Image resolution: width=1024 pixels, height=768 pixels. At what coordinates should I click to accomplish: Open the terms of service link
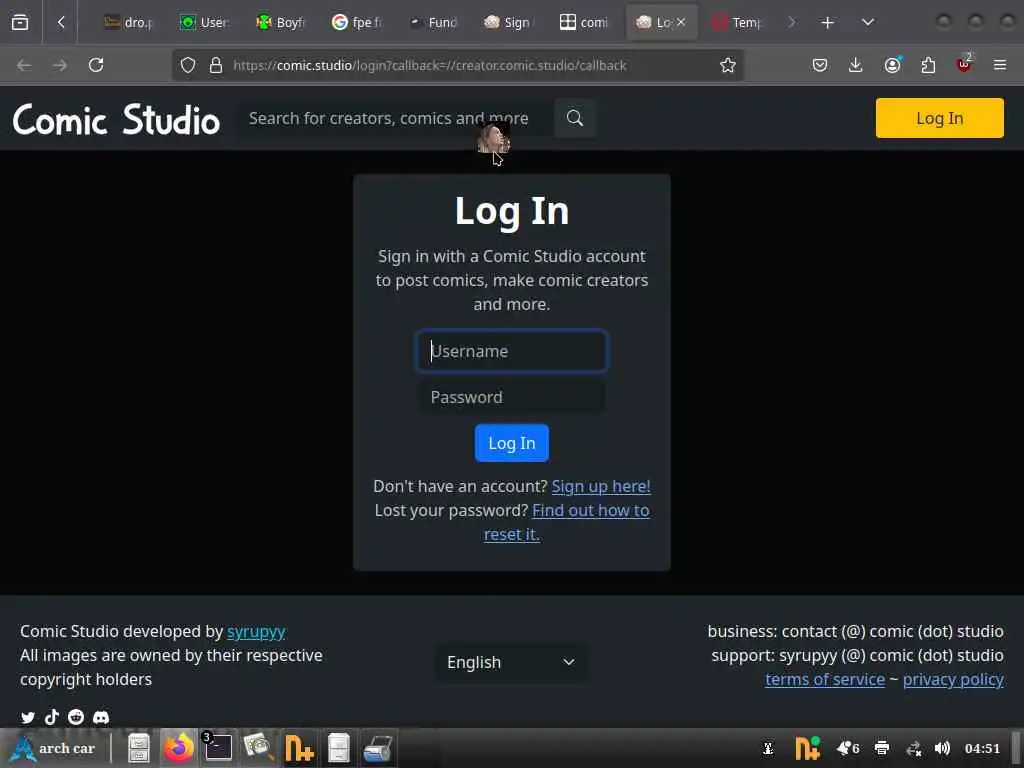tap(825, 679)
